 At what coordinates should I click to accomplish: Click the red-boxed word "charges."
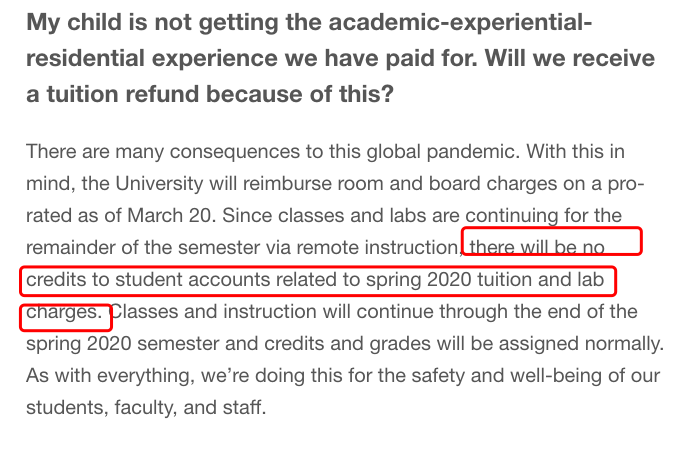[64, 312]
